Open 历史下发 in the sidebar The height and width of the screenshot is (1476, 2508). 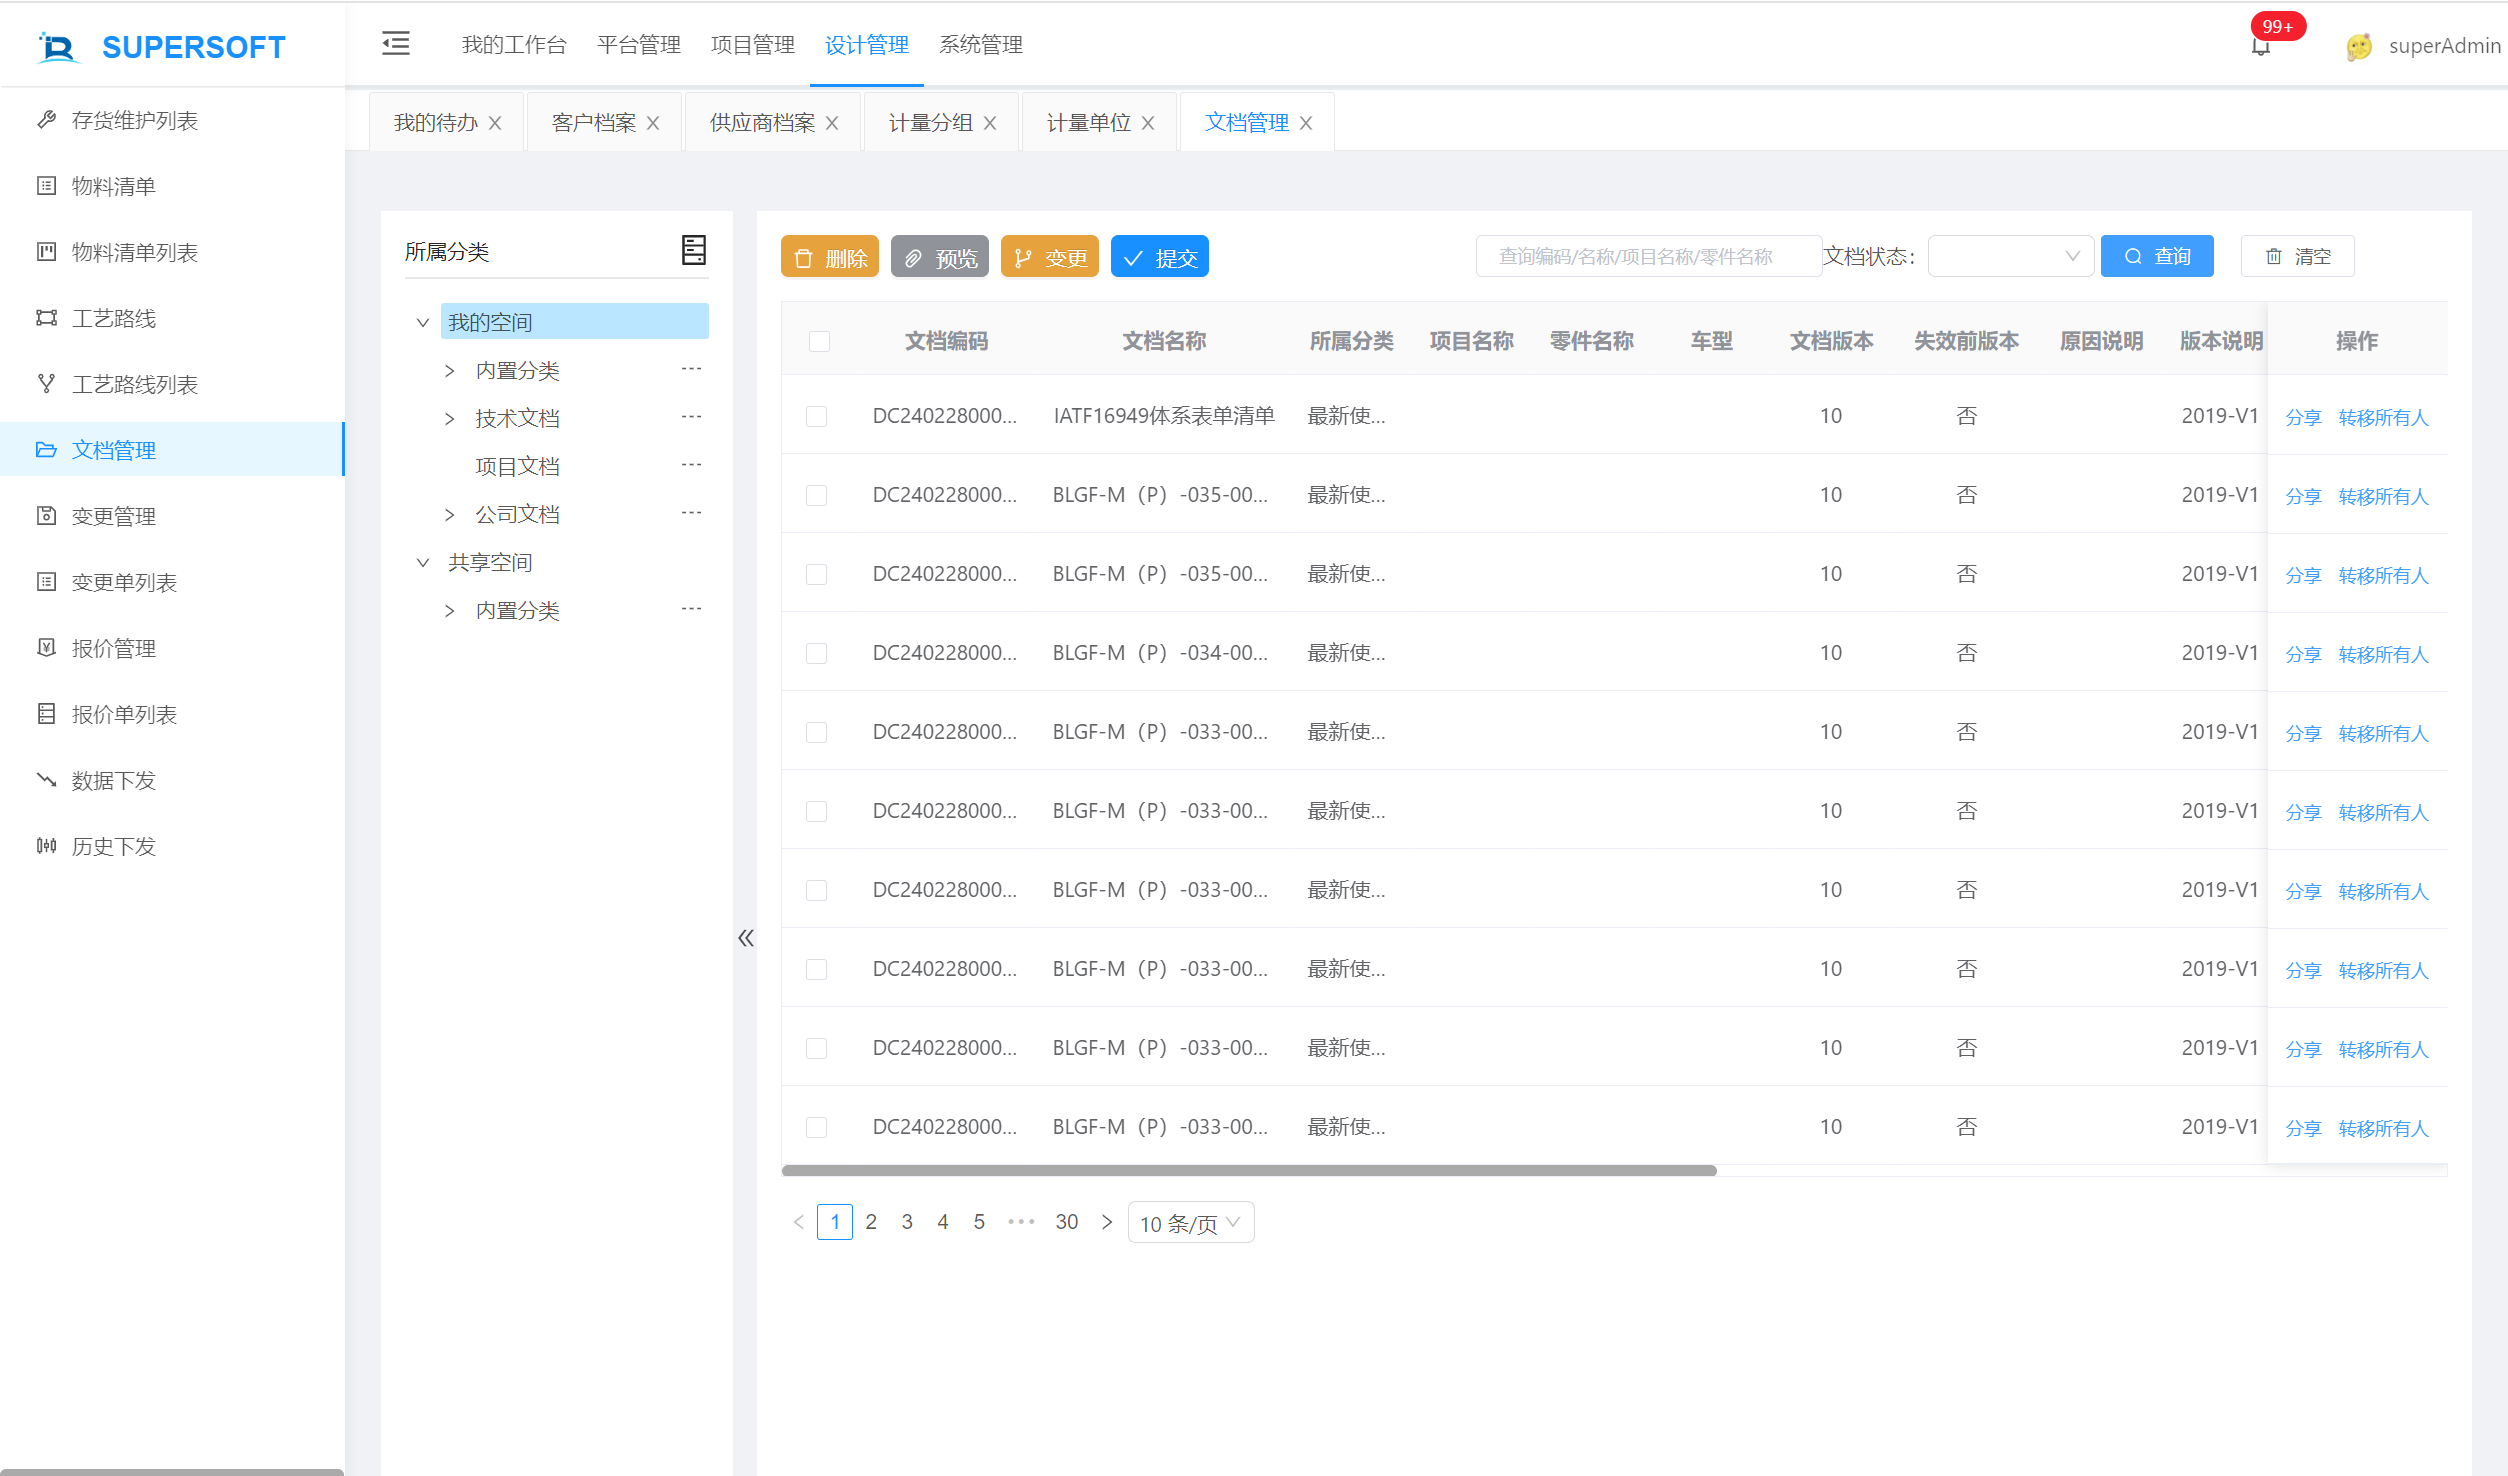(x=172, y=846)
